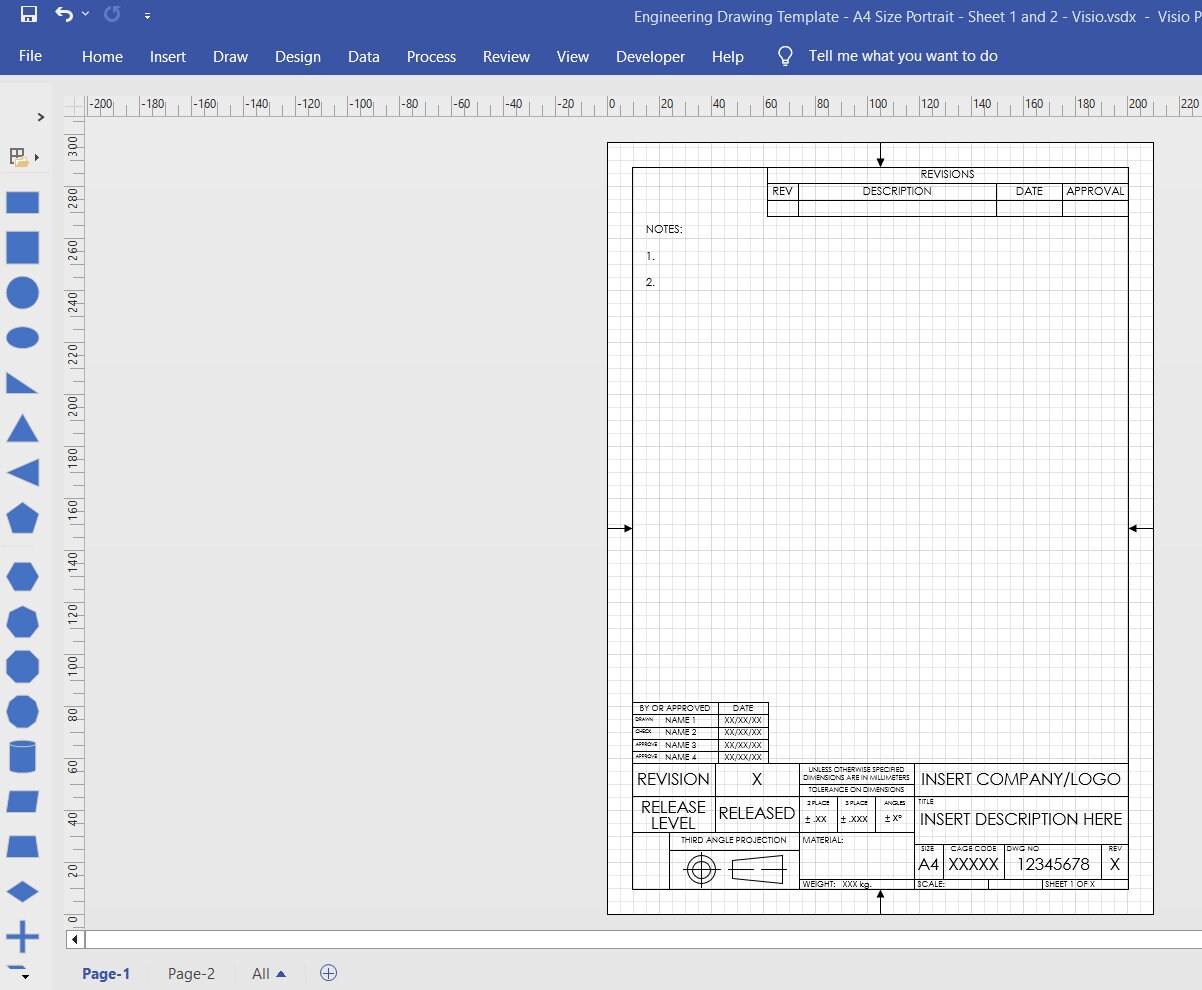The height and width of the screenshot is (990, 1202).
Task: Click the horizontal scrollbar left arrow
Action: [74, 939]
